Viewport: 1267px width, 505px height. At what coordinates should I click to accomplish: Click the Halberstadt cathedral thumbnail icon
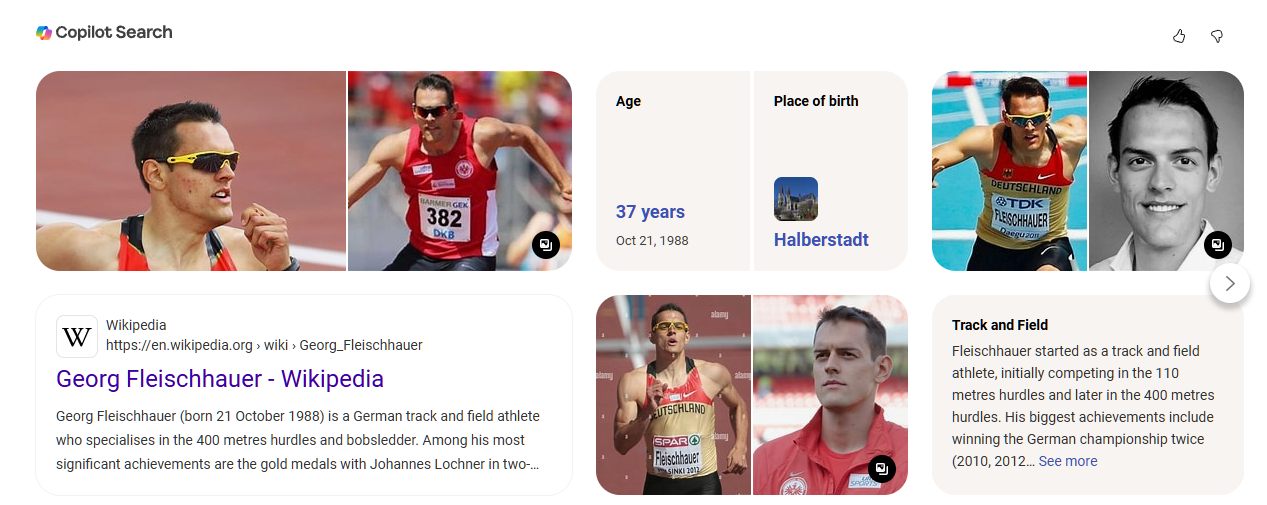(796, 199)
